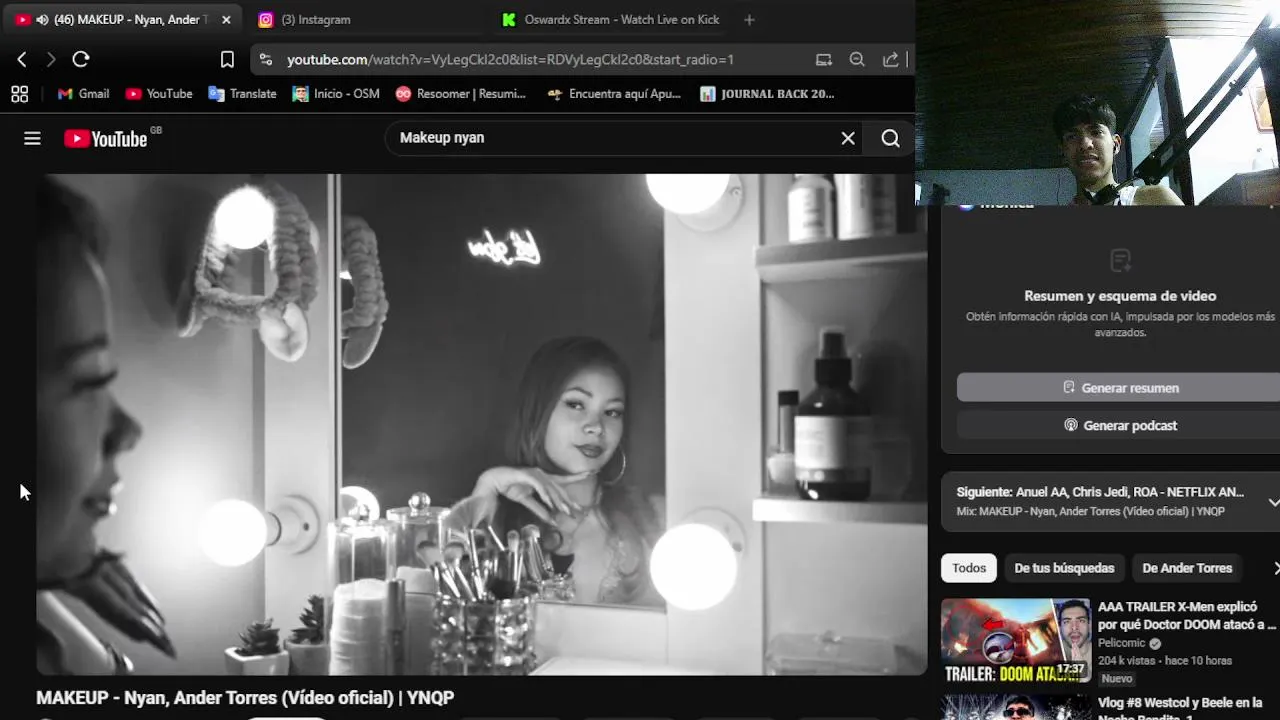1280x720 pixels.
Task: Select the Todos filter chip
Action: coord(969,568)
